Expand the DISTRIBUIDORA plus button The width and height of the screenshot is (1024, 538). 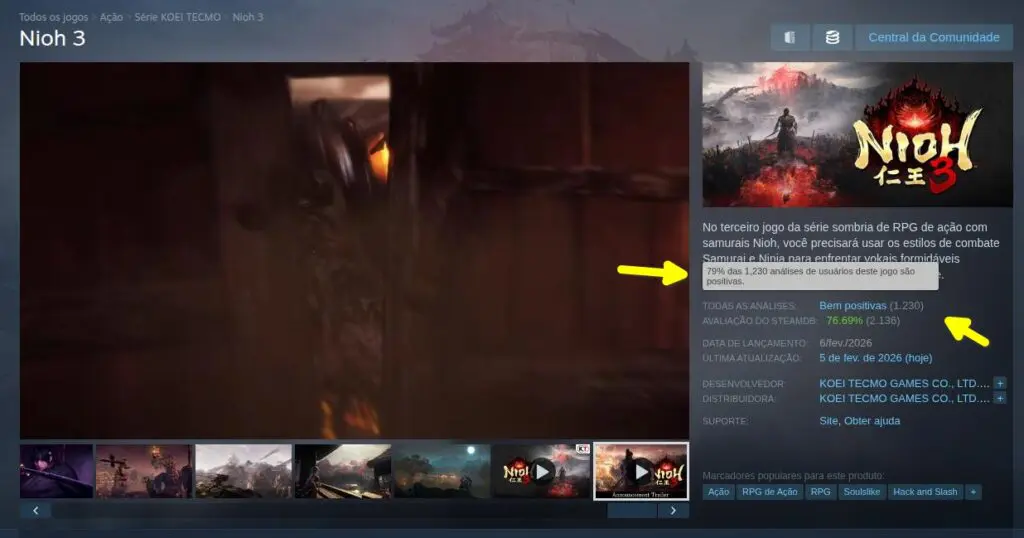pyautogui.click(x=999, y=398)
